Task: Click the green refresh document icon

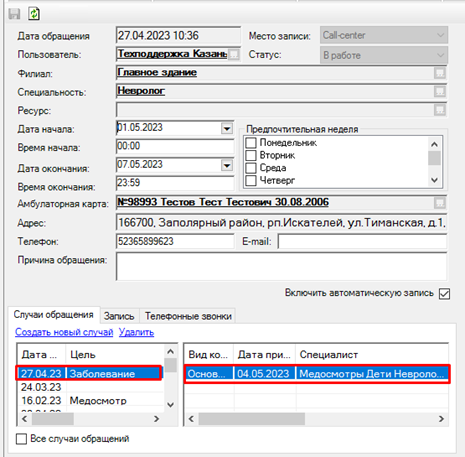Action: click(x=34, y=14)
